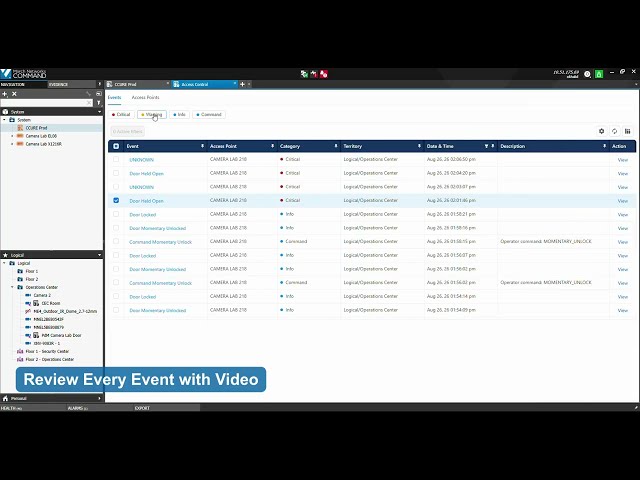Open the Door Momentary Unlocked event at 01:58:16
The image size is (640, 480).
158,228
